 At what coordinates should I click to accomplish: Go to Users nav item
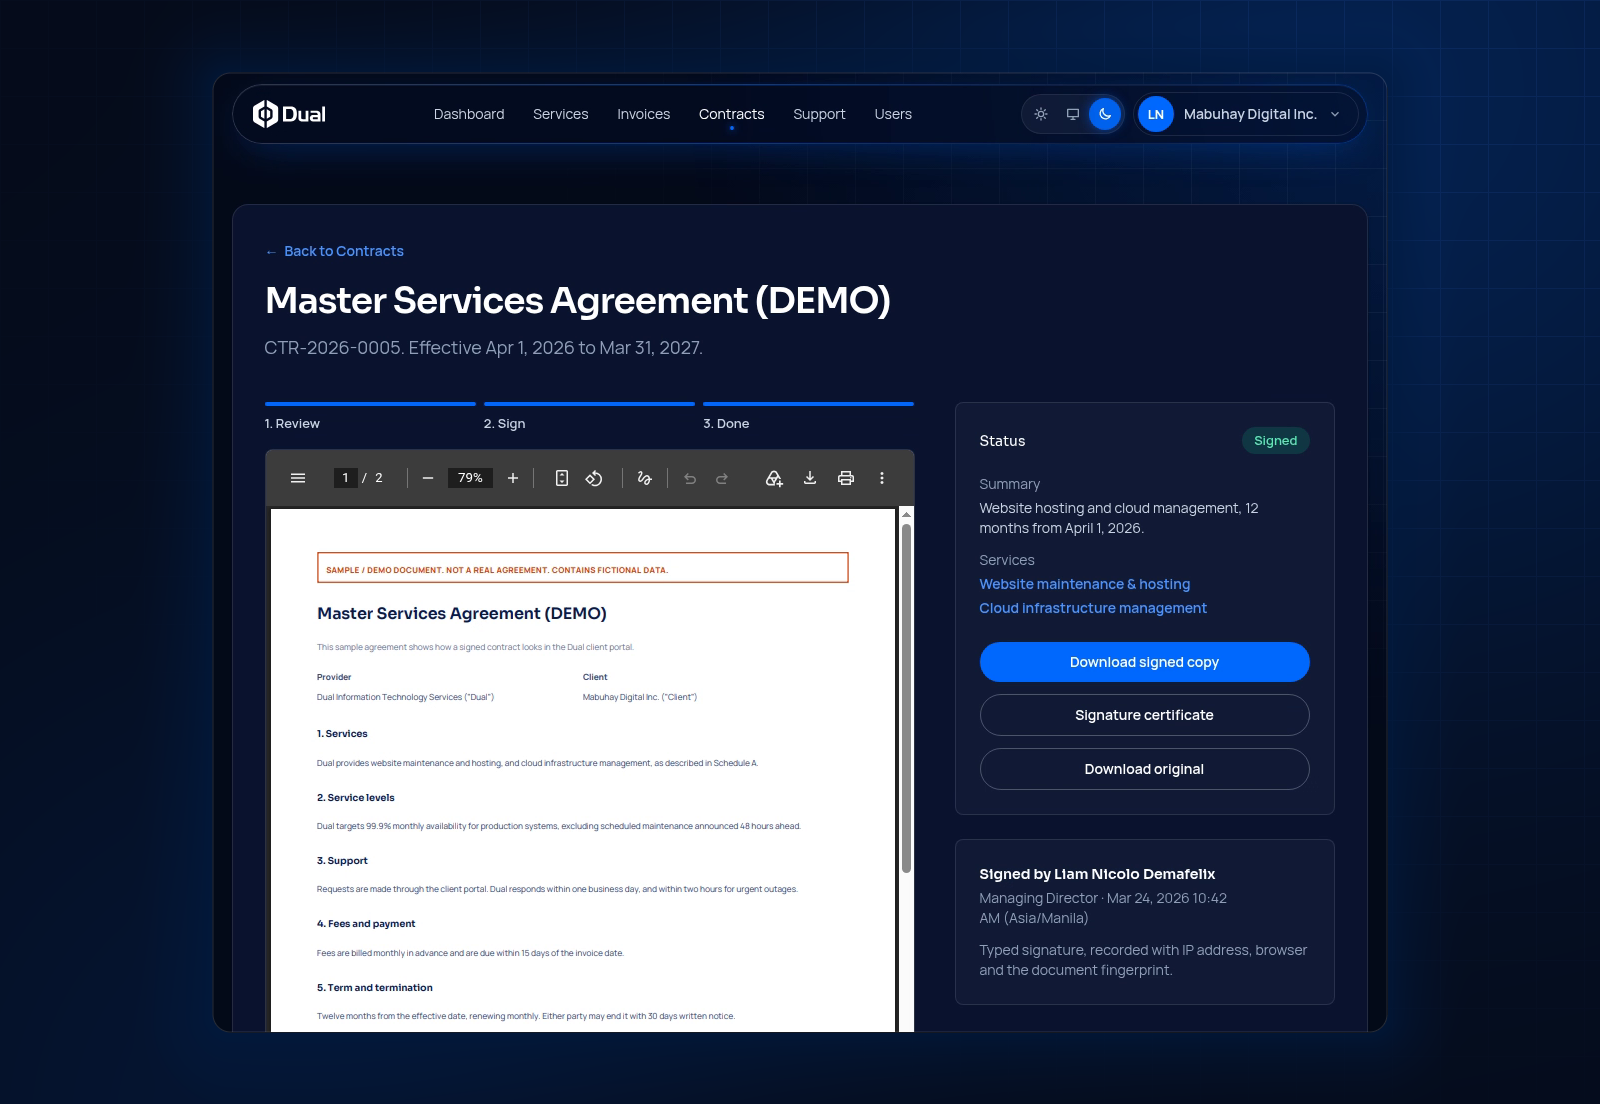click(893, 114)
